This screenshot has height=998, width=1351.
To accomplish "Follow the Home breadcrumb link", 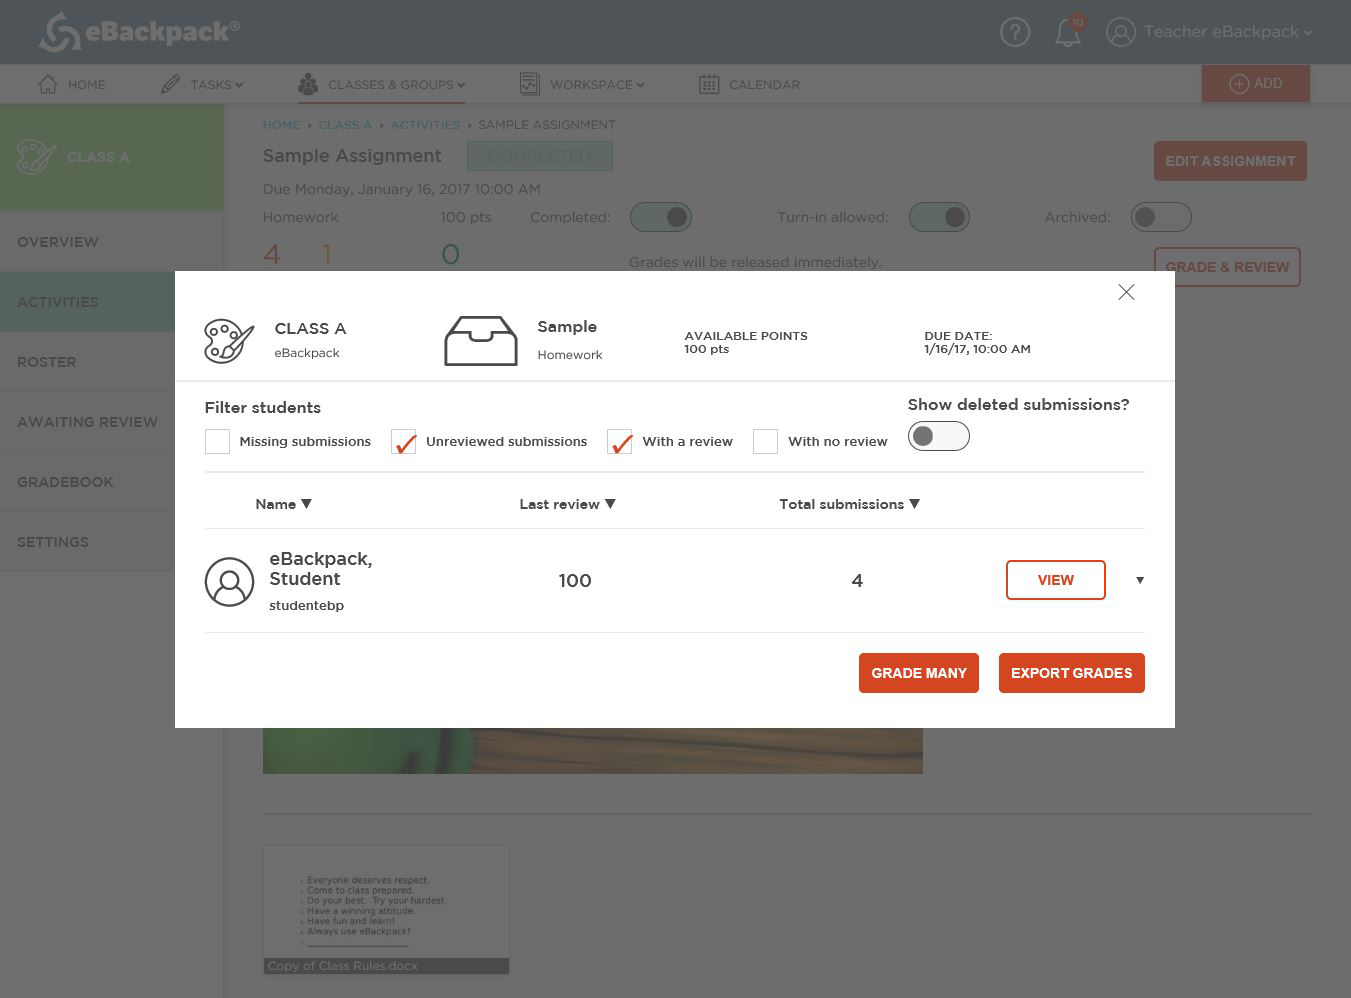I will point(281,125).
